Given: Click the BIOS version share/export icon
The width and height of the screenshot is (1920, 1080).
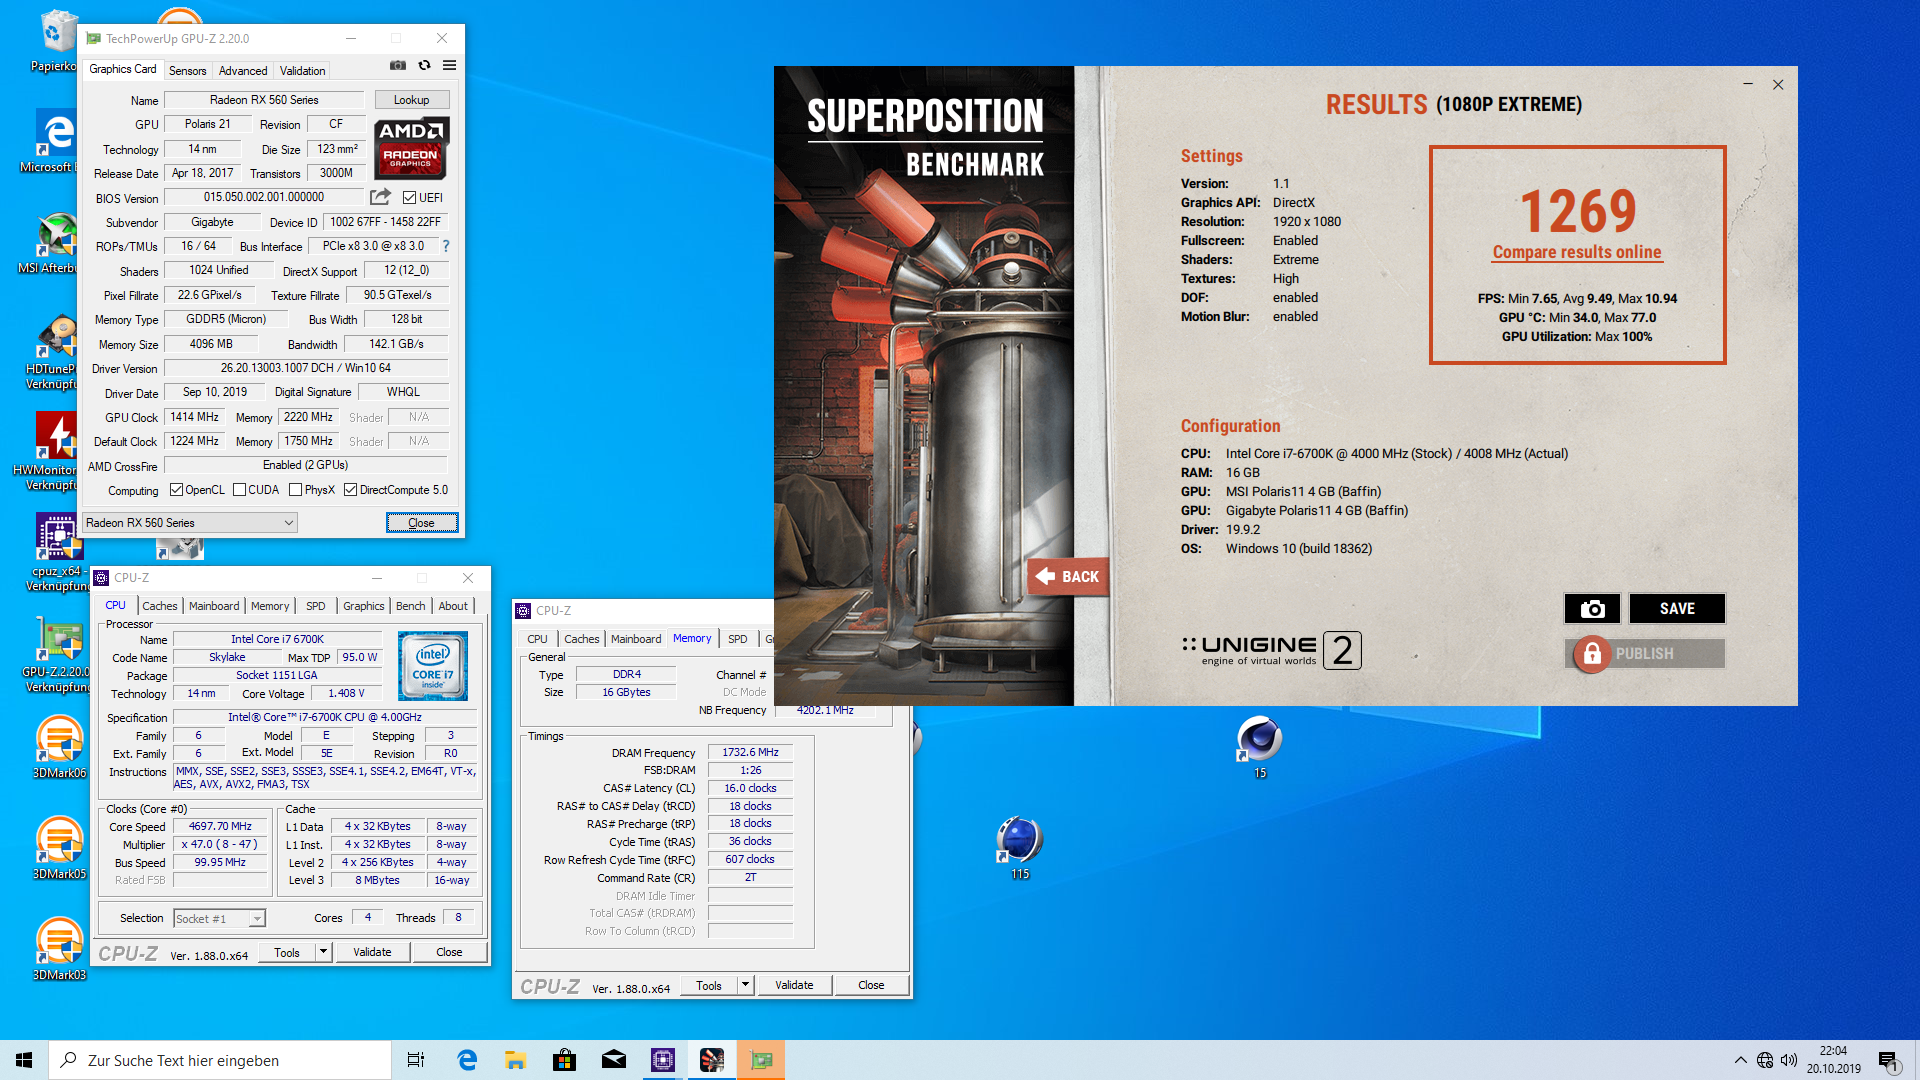Looking at the screenshot, I should tap(380, 197).
